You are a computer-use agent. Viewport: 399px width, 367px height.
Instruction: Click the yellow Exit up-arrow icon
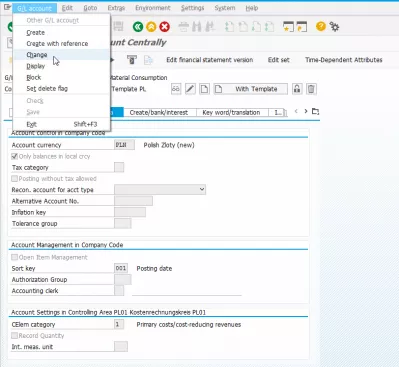tap(151, 27)
